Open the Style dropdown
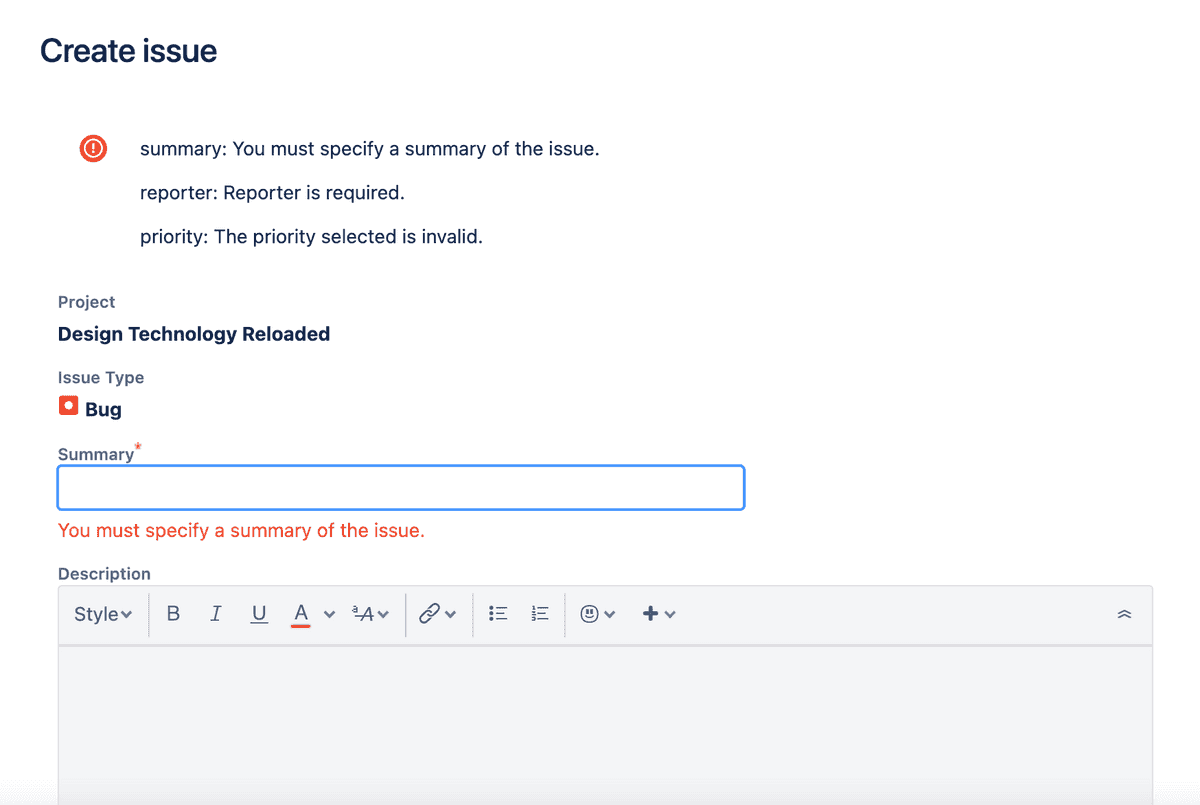 coord(102,613)
